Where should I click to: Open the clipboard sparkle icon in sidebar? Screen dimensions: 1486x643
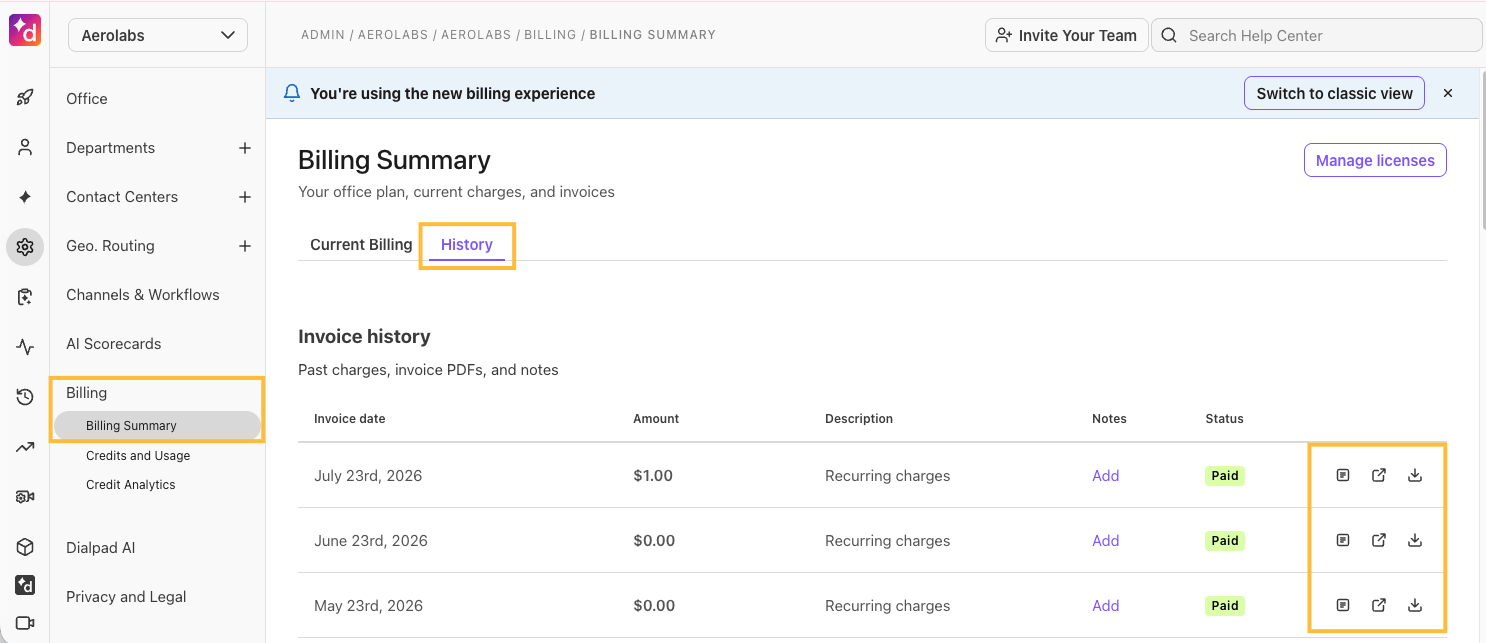[25, 297]
